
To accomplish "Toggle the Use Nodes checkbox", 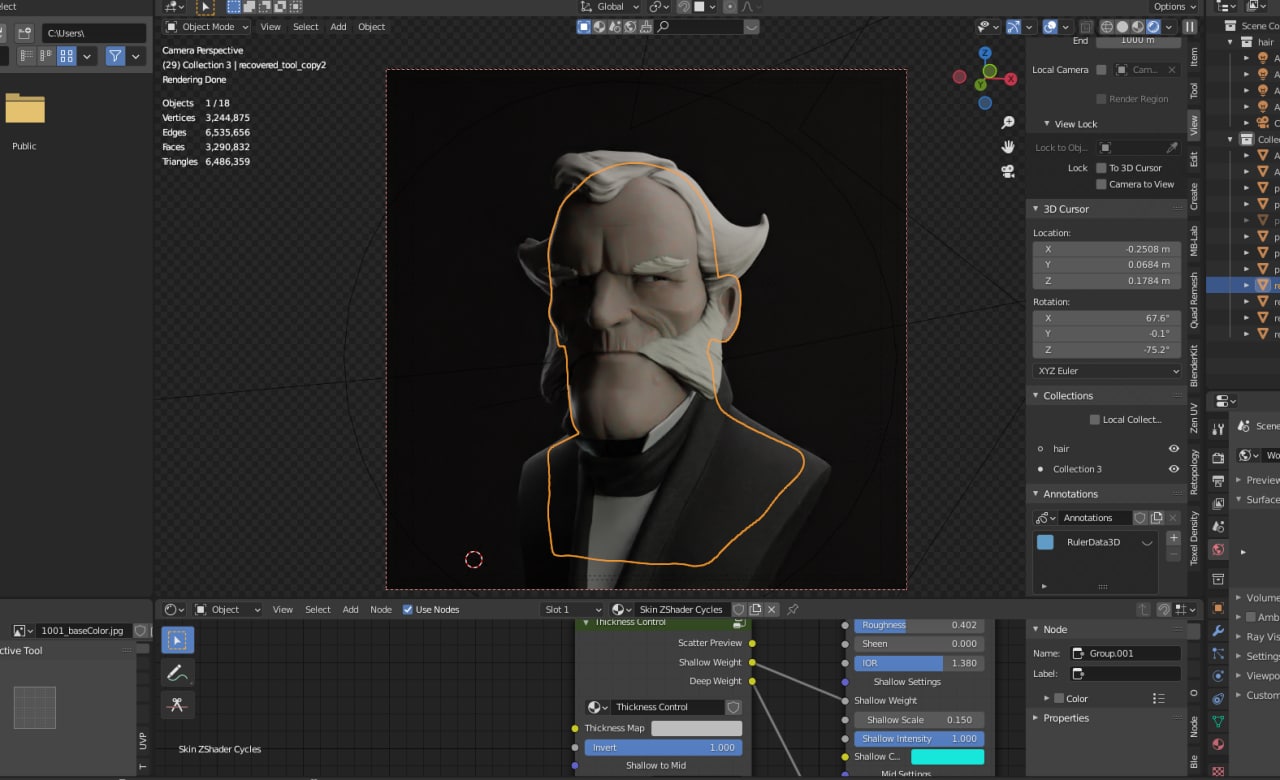I will 408,609.
